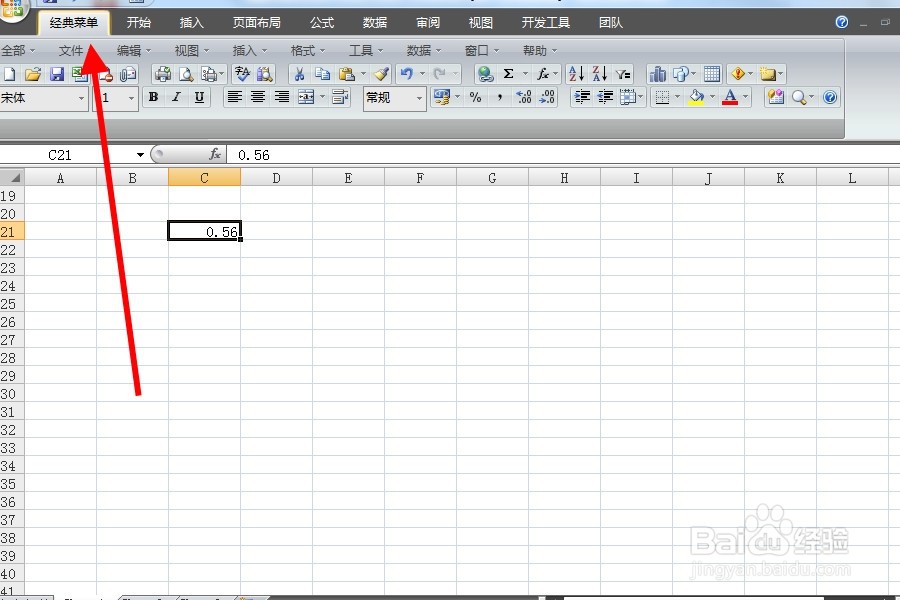Click the formula bar showing 0.56
Screen dimensions: 900x600
pyautogui.click(x=562, y=155)
